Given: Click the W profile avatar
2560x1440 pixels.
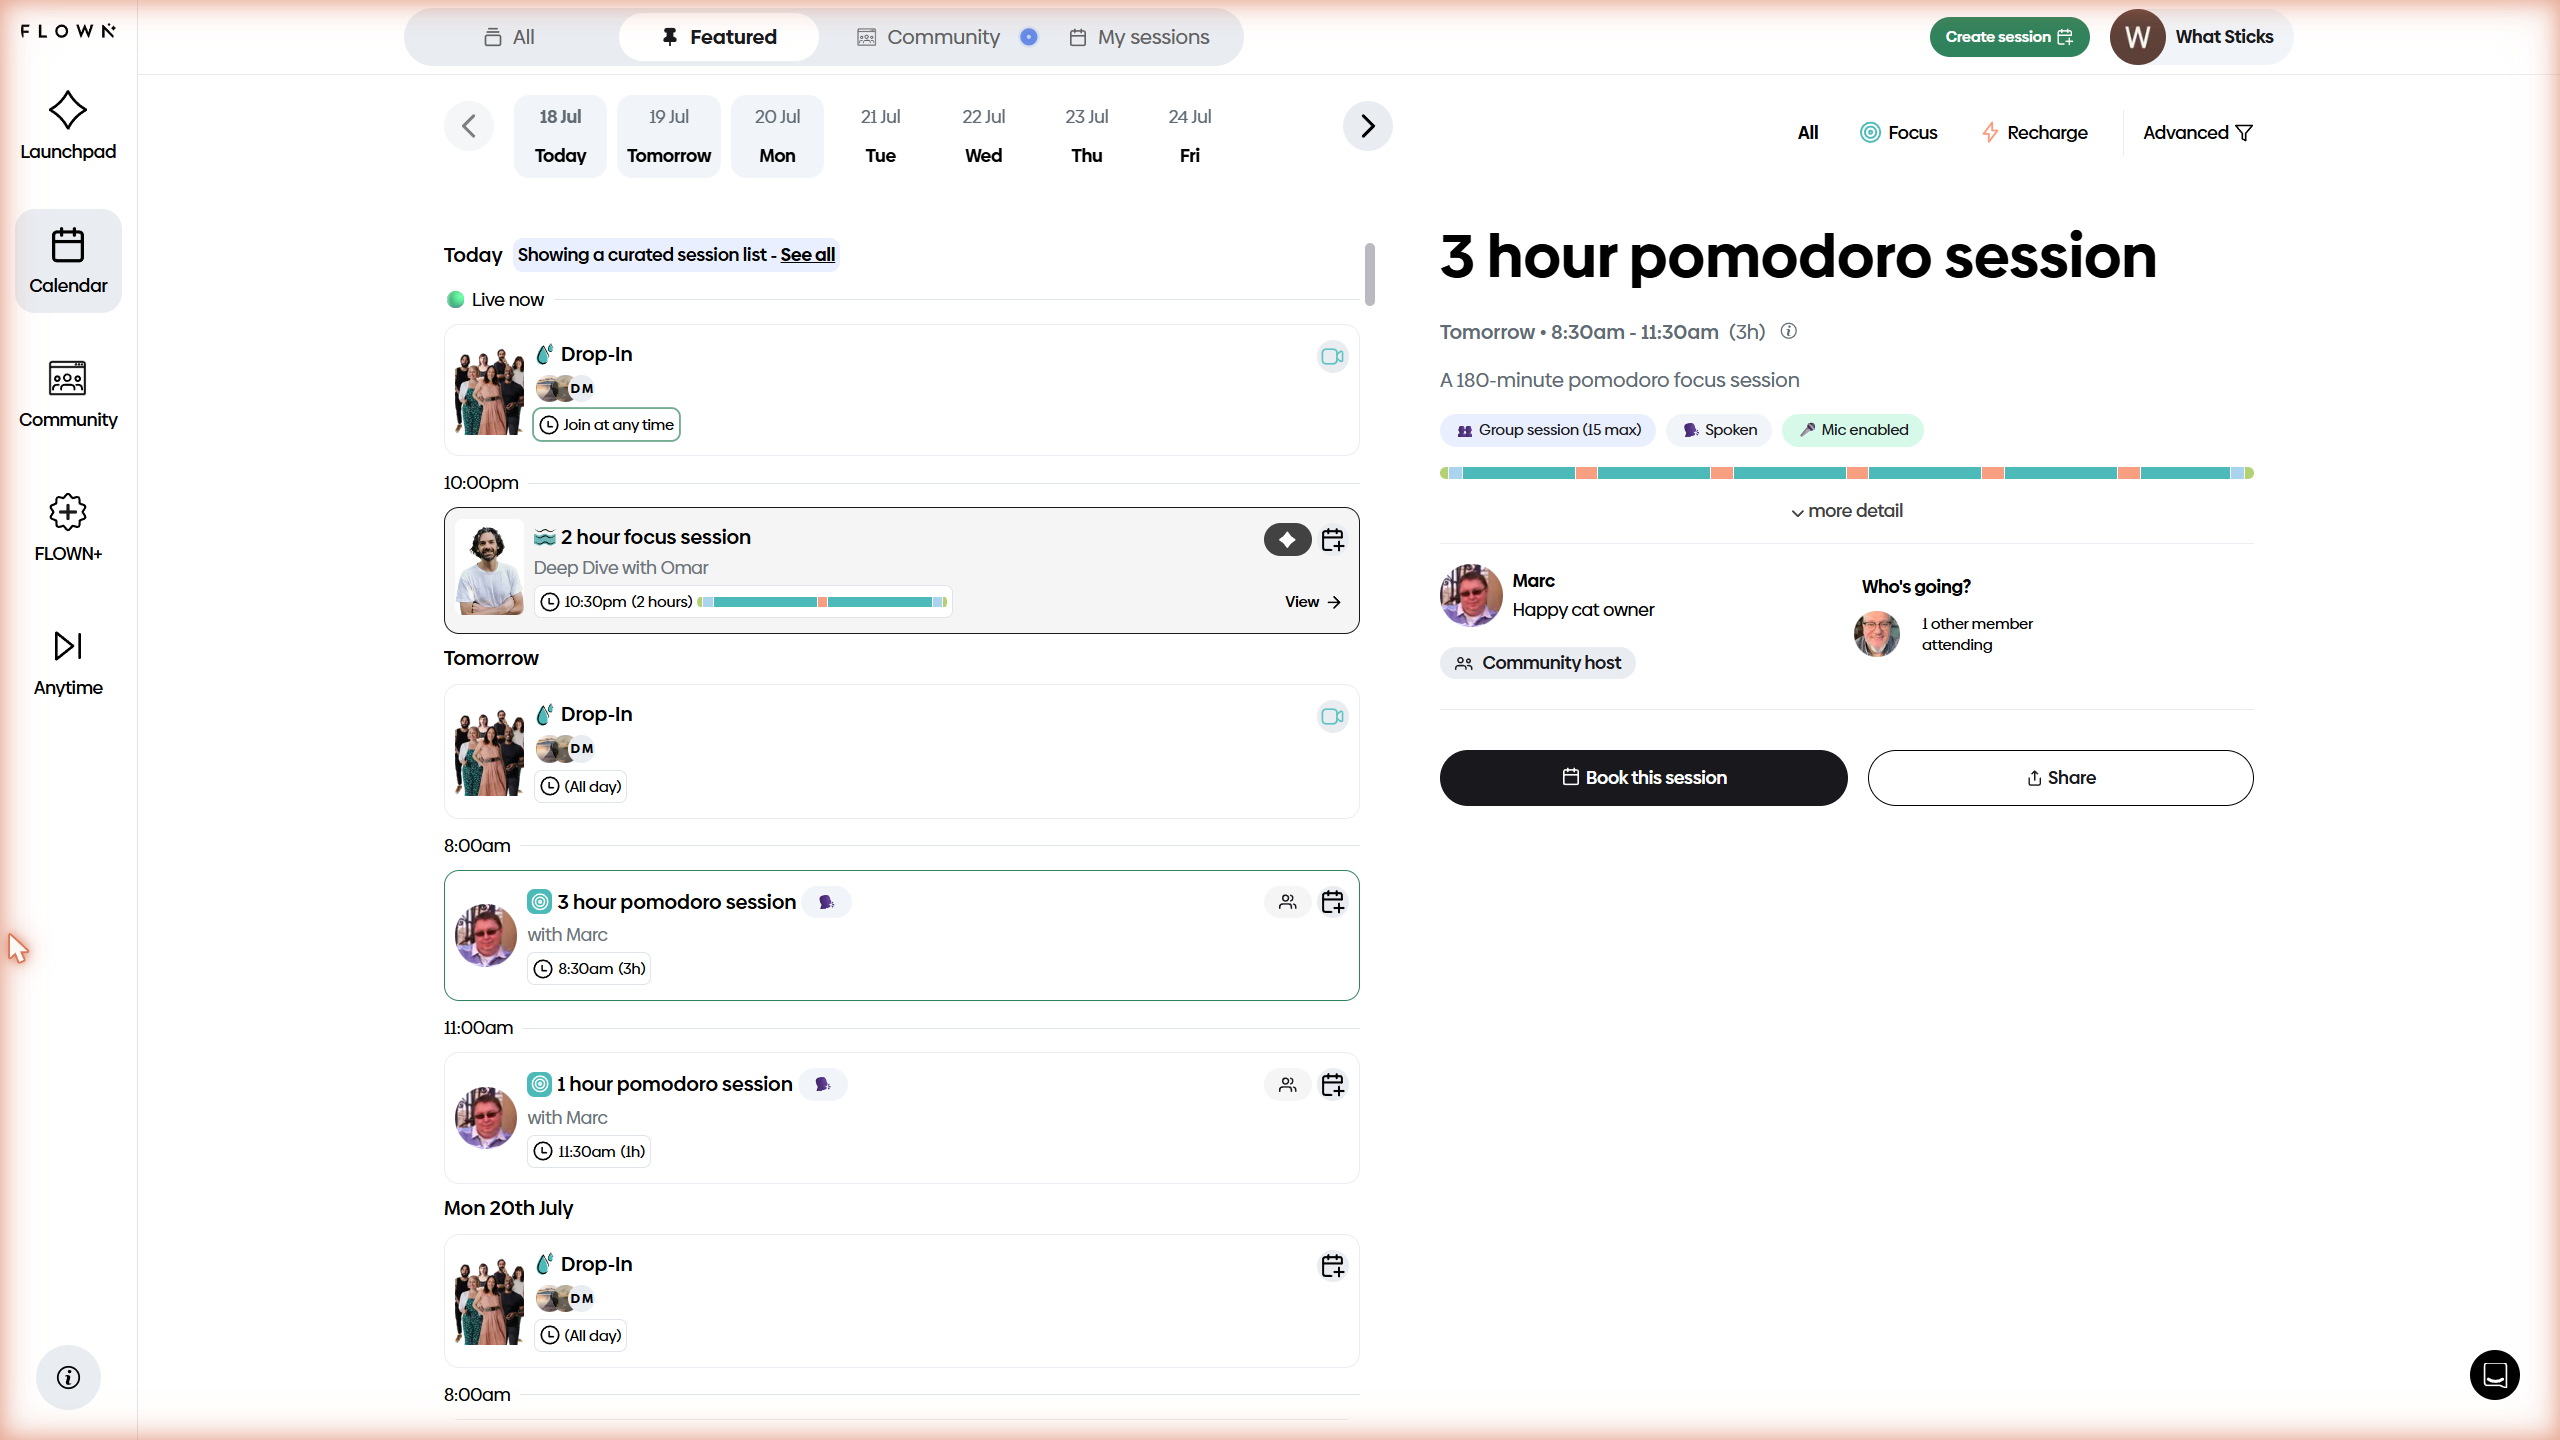Looking at the screenshot, I should click(2138, 37).
